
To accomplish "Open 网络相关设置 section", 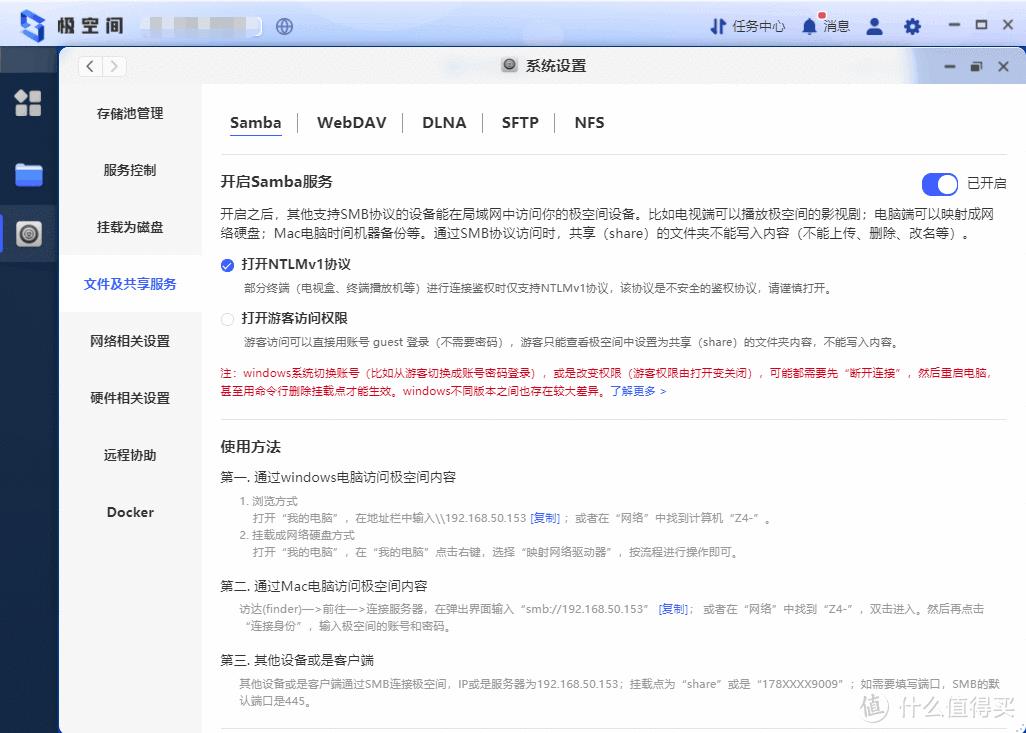I will coord(130,341).
